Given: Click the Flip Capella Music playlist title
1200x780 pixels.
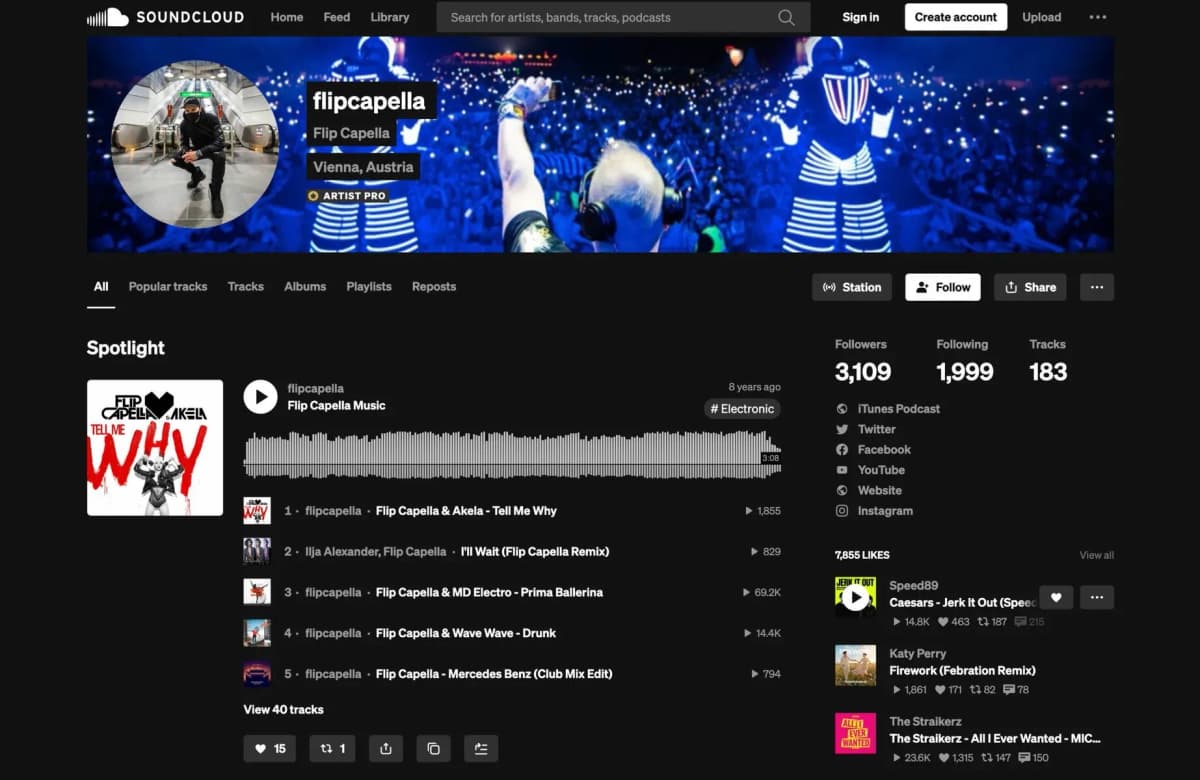Looking at the screenshot, I should coord(336,406).
